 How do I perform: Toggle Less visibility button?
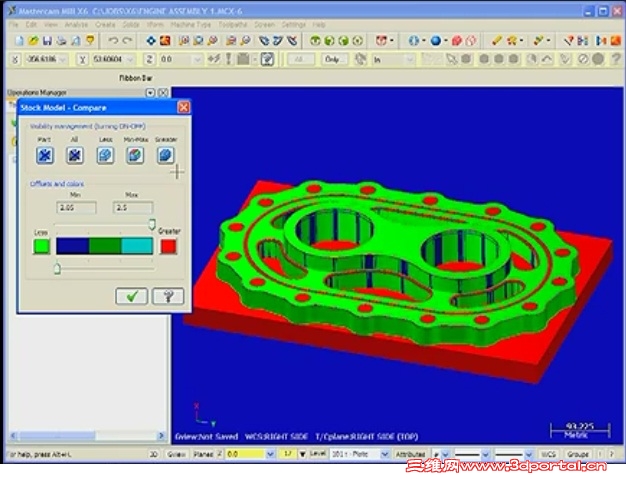point(105,155)
